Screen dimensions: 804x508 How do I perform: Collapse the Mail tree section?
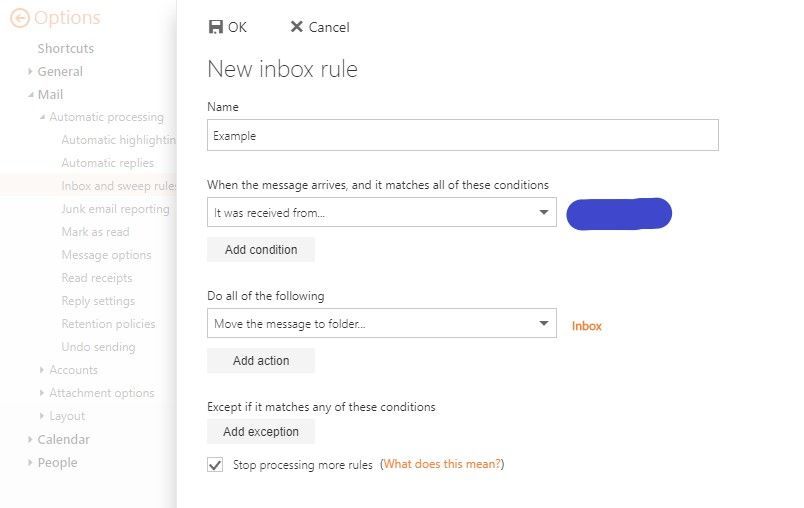[31, 95]
